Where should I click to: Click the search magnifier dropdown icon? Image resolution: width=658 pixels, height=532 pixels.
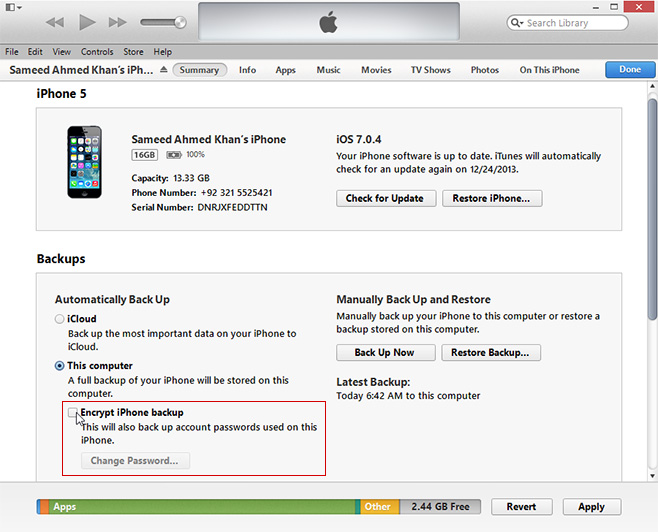tap(517, 23)
